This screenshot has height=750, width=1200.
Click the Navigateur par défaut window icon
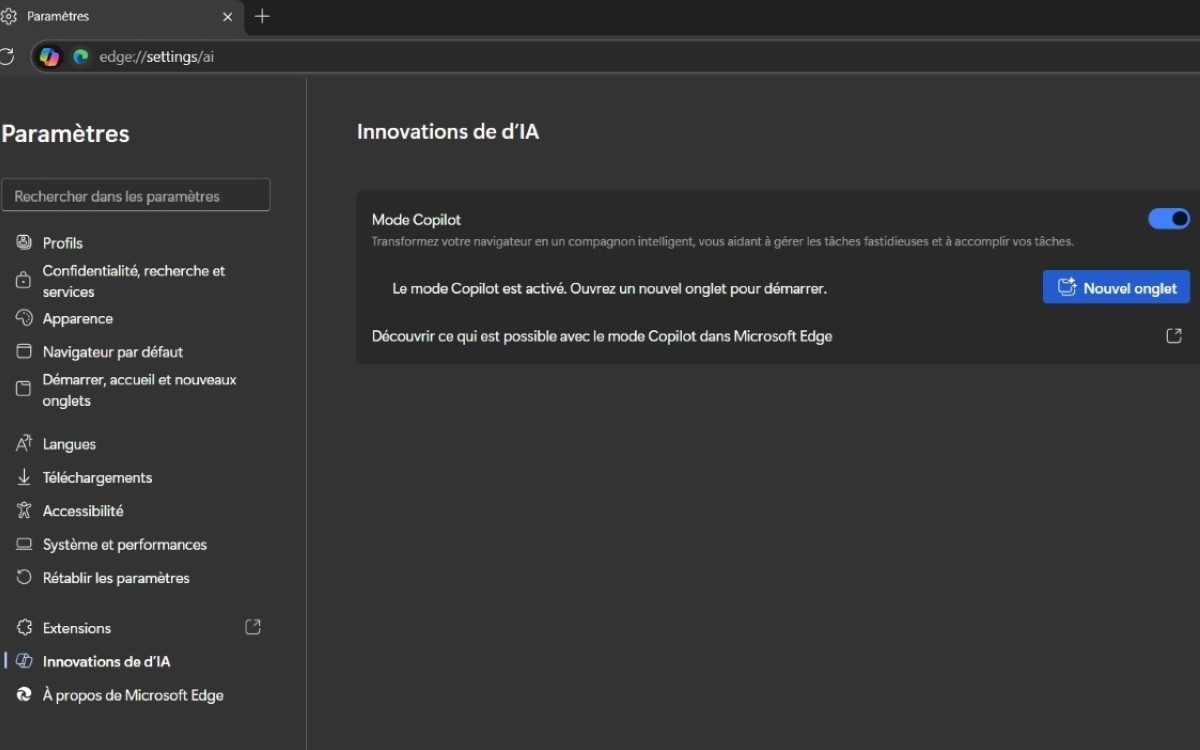pos(24,352)
